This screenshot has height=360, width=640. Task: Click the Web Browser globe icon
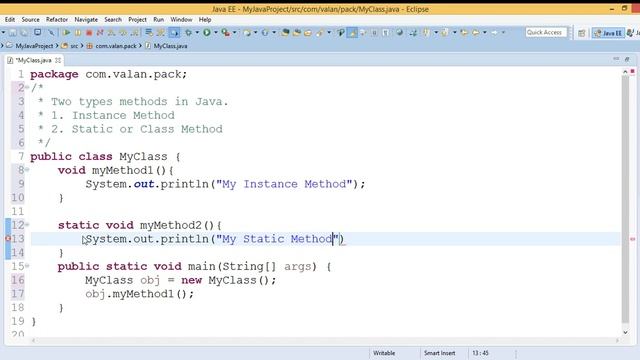[x=400, y=32]
